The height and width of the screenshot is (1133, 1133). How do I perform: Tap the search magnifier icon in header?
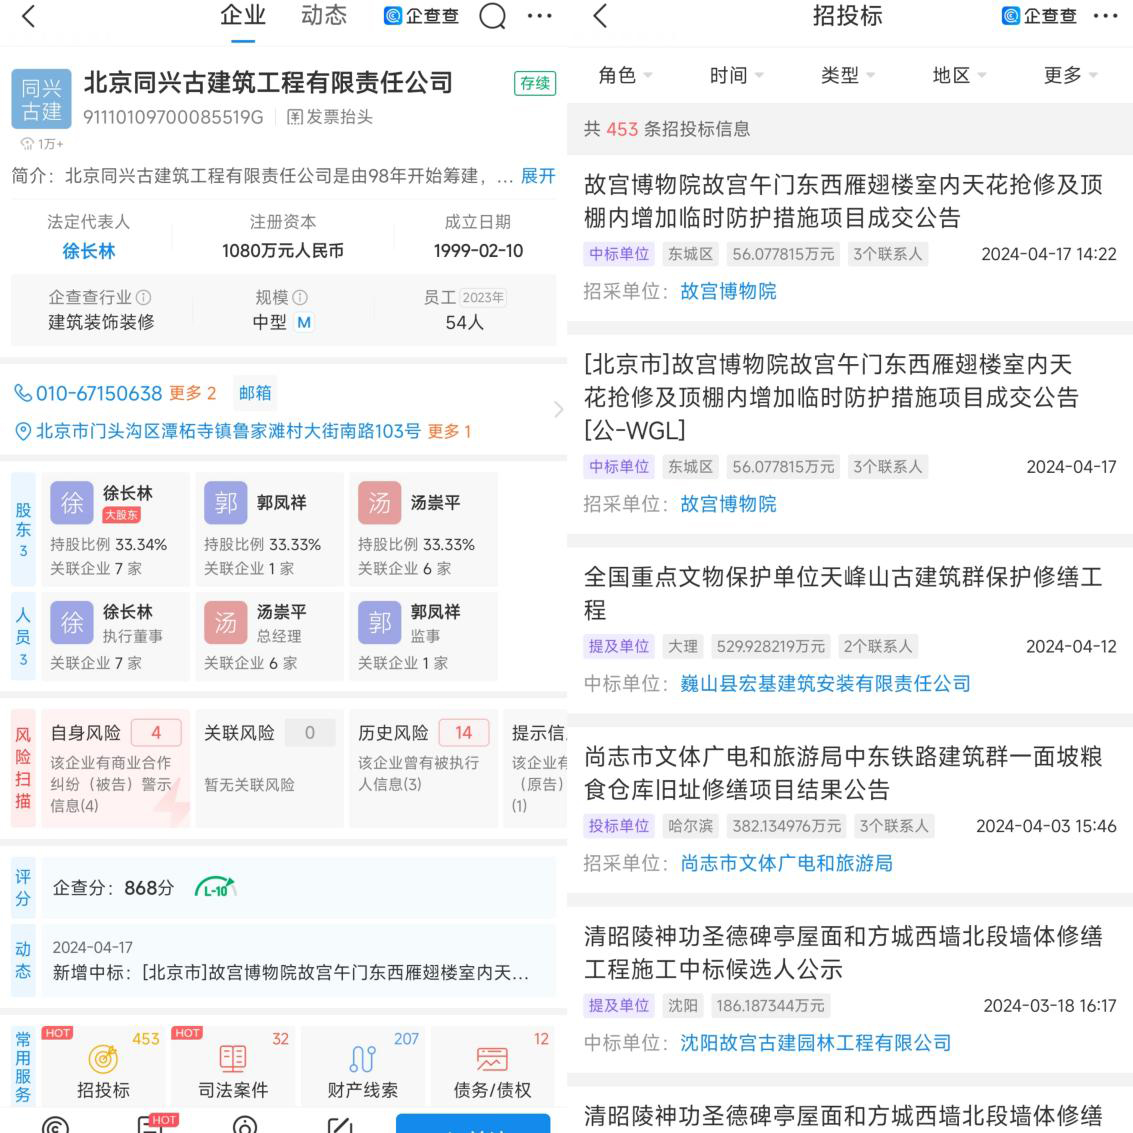492,16
